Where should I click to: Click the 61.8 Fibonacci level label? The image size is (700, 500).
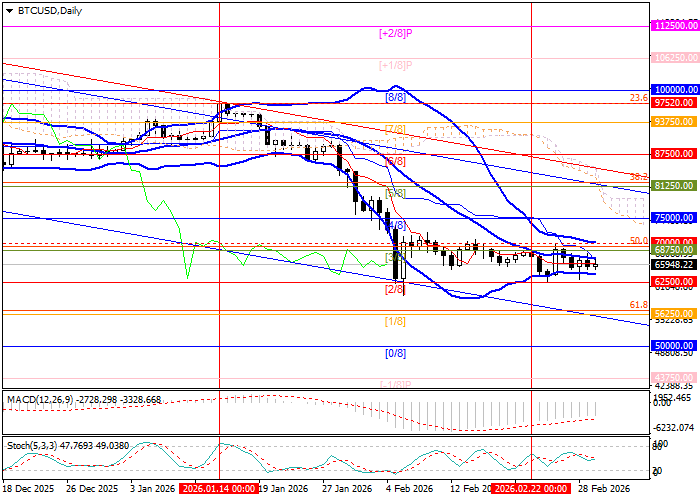(637, 304)
